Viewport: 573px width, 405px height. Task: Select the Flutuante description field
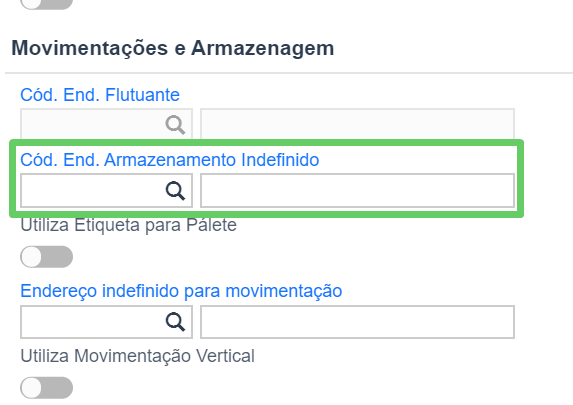(x=357, y=125)
